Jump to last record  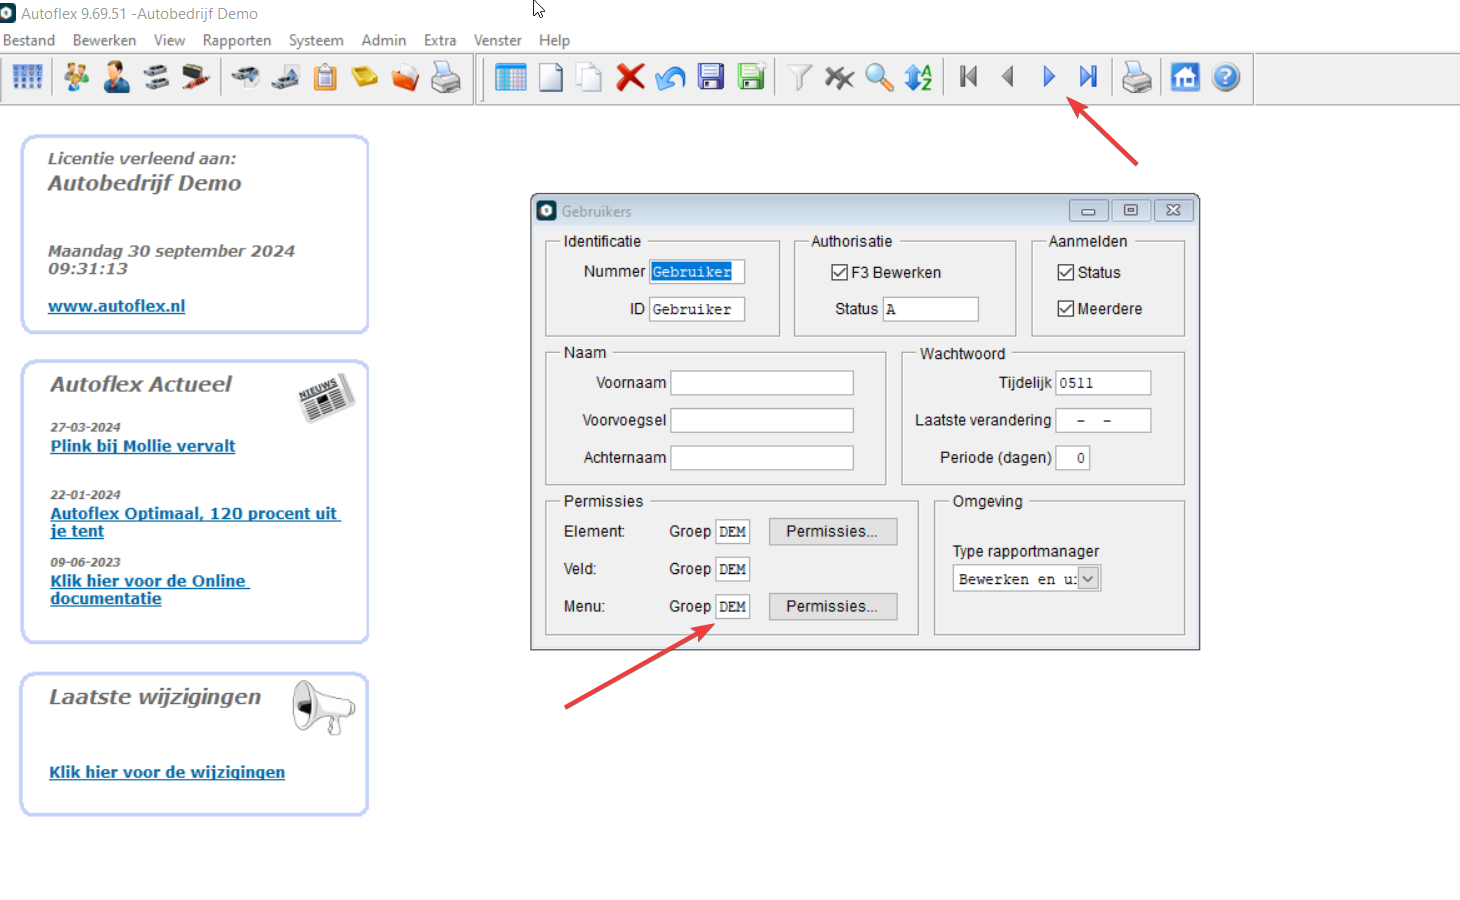tap(1088, 76)
